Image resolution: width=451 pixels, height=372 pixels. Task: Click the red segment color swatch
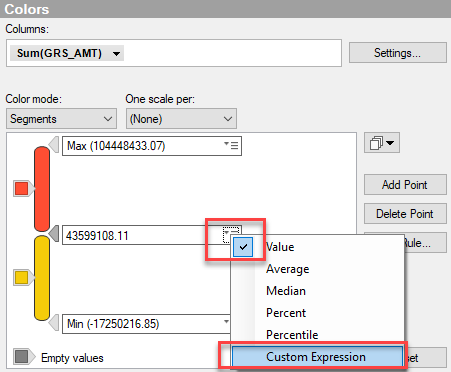(22, 189)
